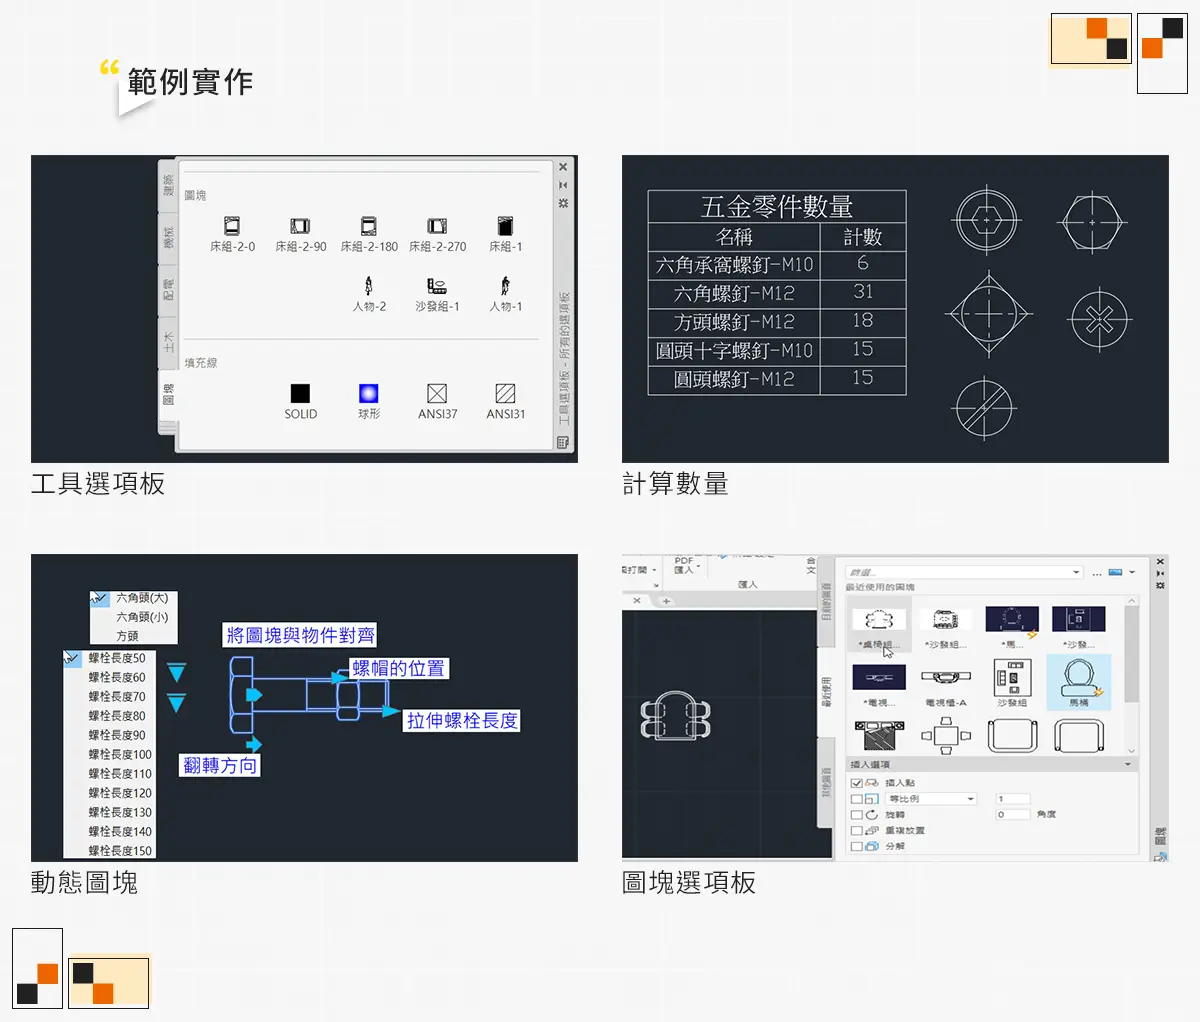Open the 等比例 scale dropdown

(970, 799)
